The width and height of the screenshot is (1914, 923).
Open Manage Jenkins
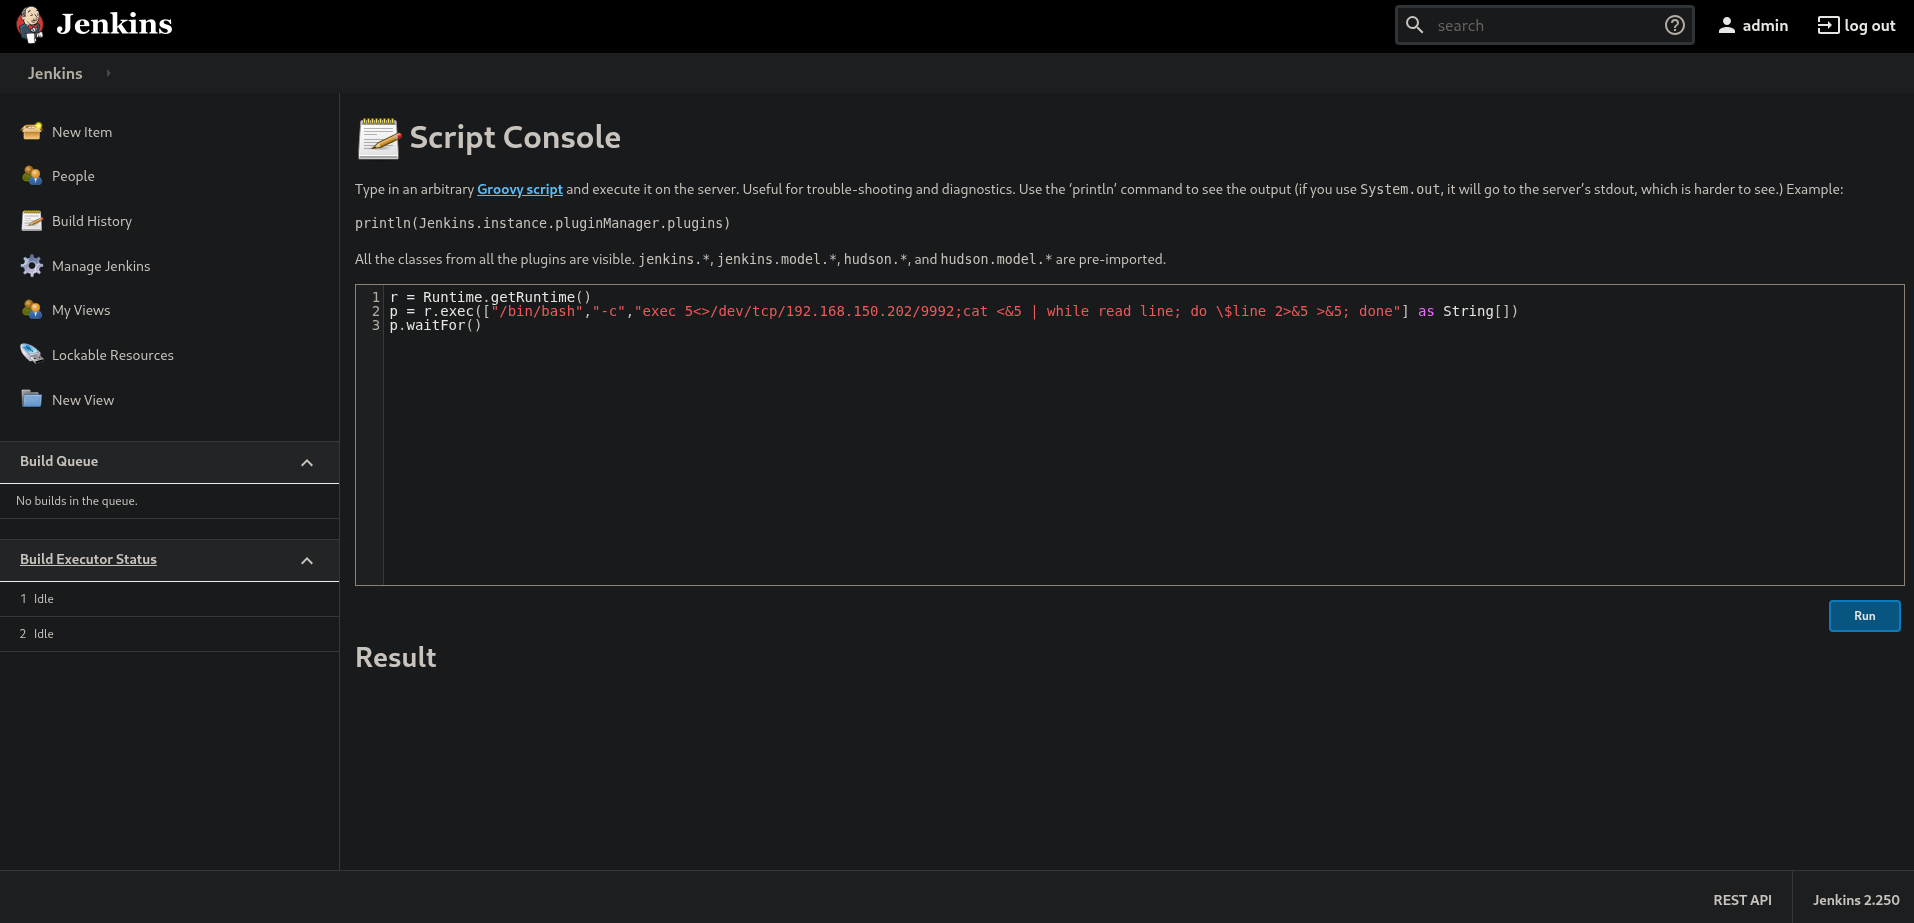101,266
